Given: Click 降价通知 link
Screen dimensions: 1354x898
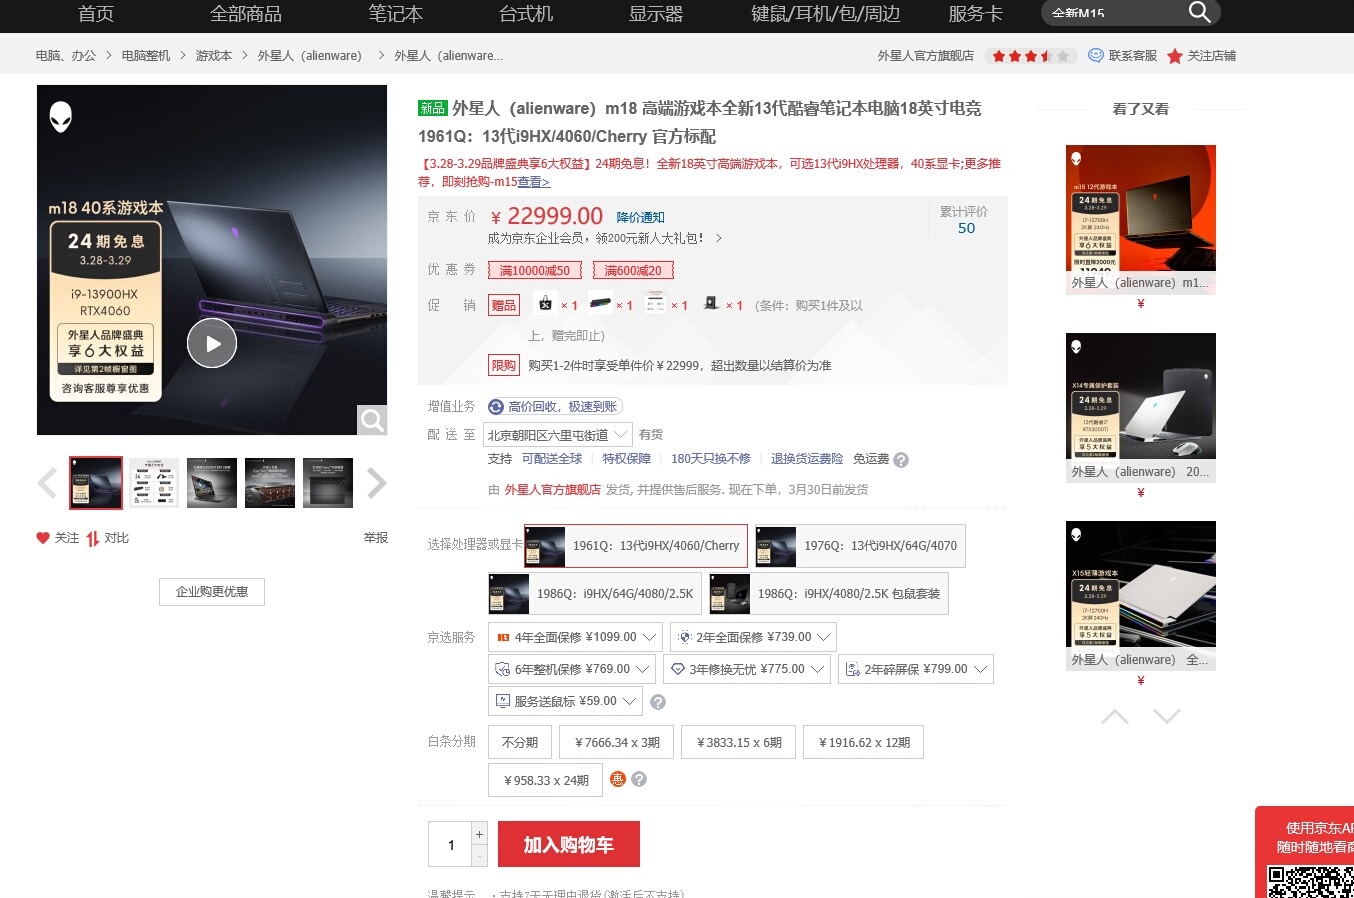Looking at the screenshot, I should click(641, 218).
